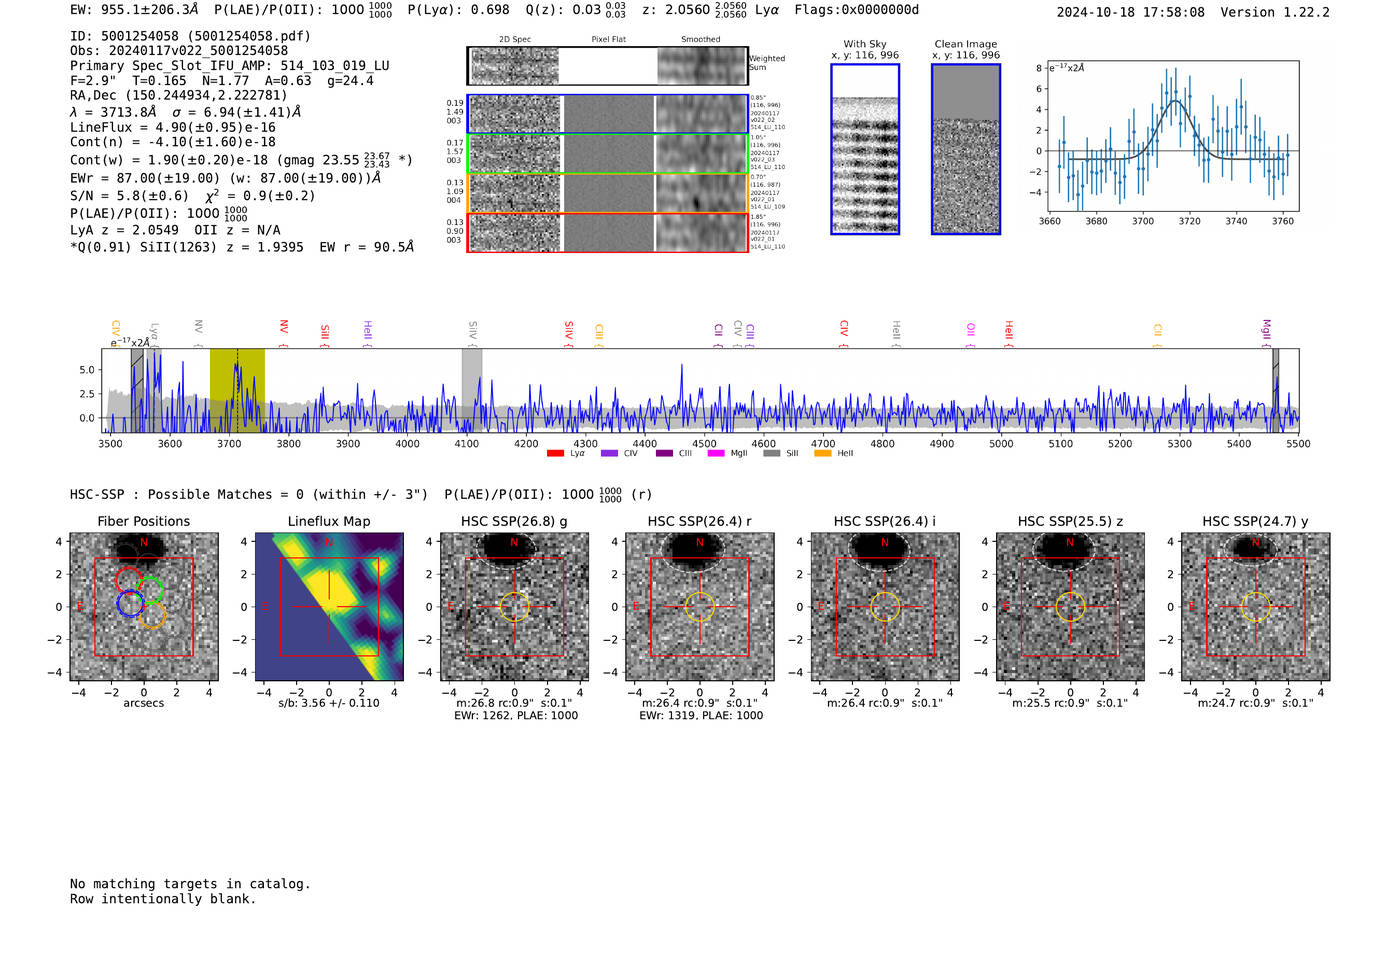Click the red fiber circle in Fiber Positions
Screen dimensions: 1400x953
click(128, 579)
